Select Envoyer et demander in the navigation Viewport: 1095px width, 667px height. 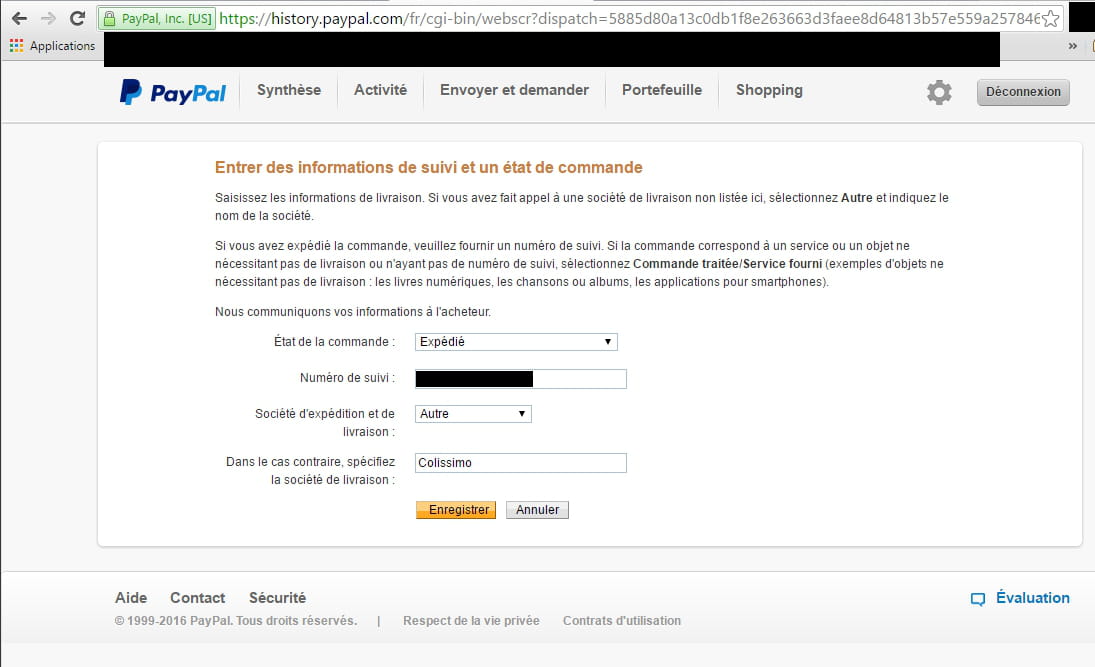515,90
